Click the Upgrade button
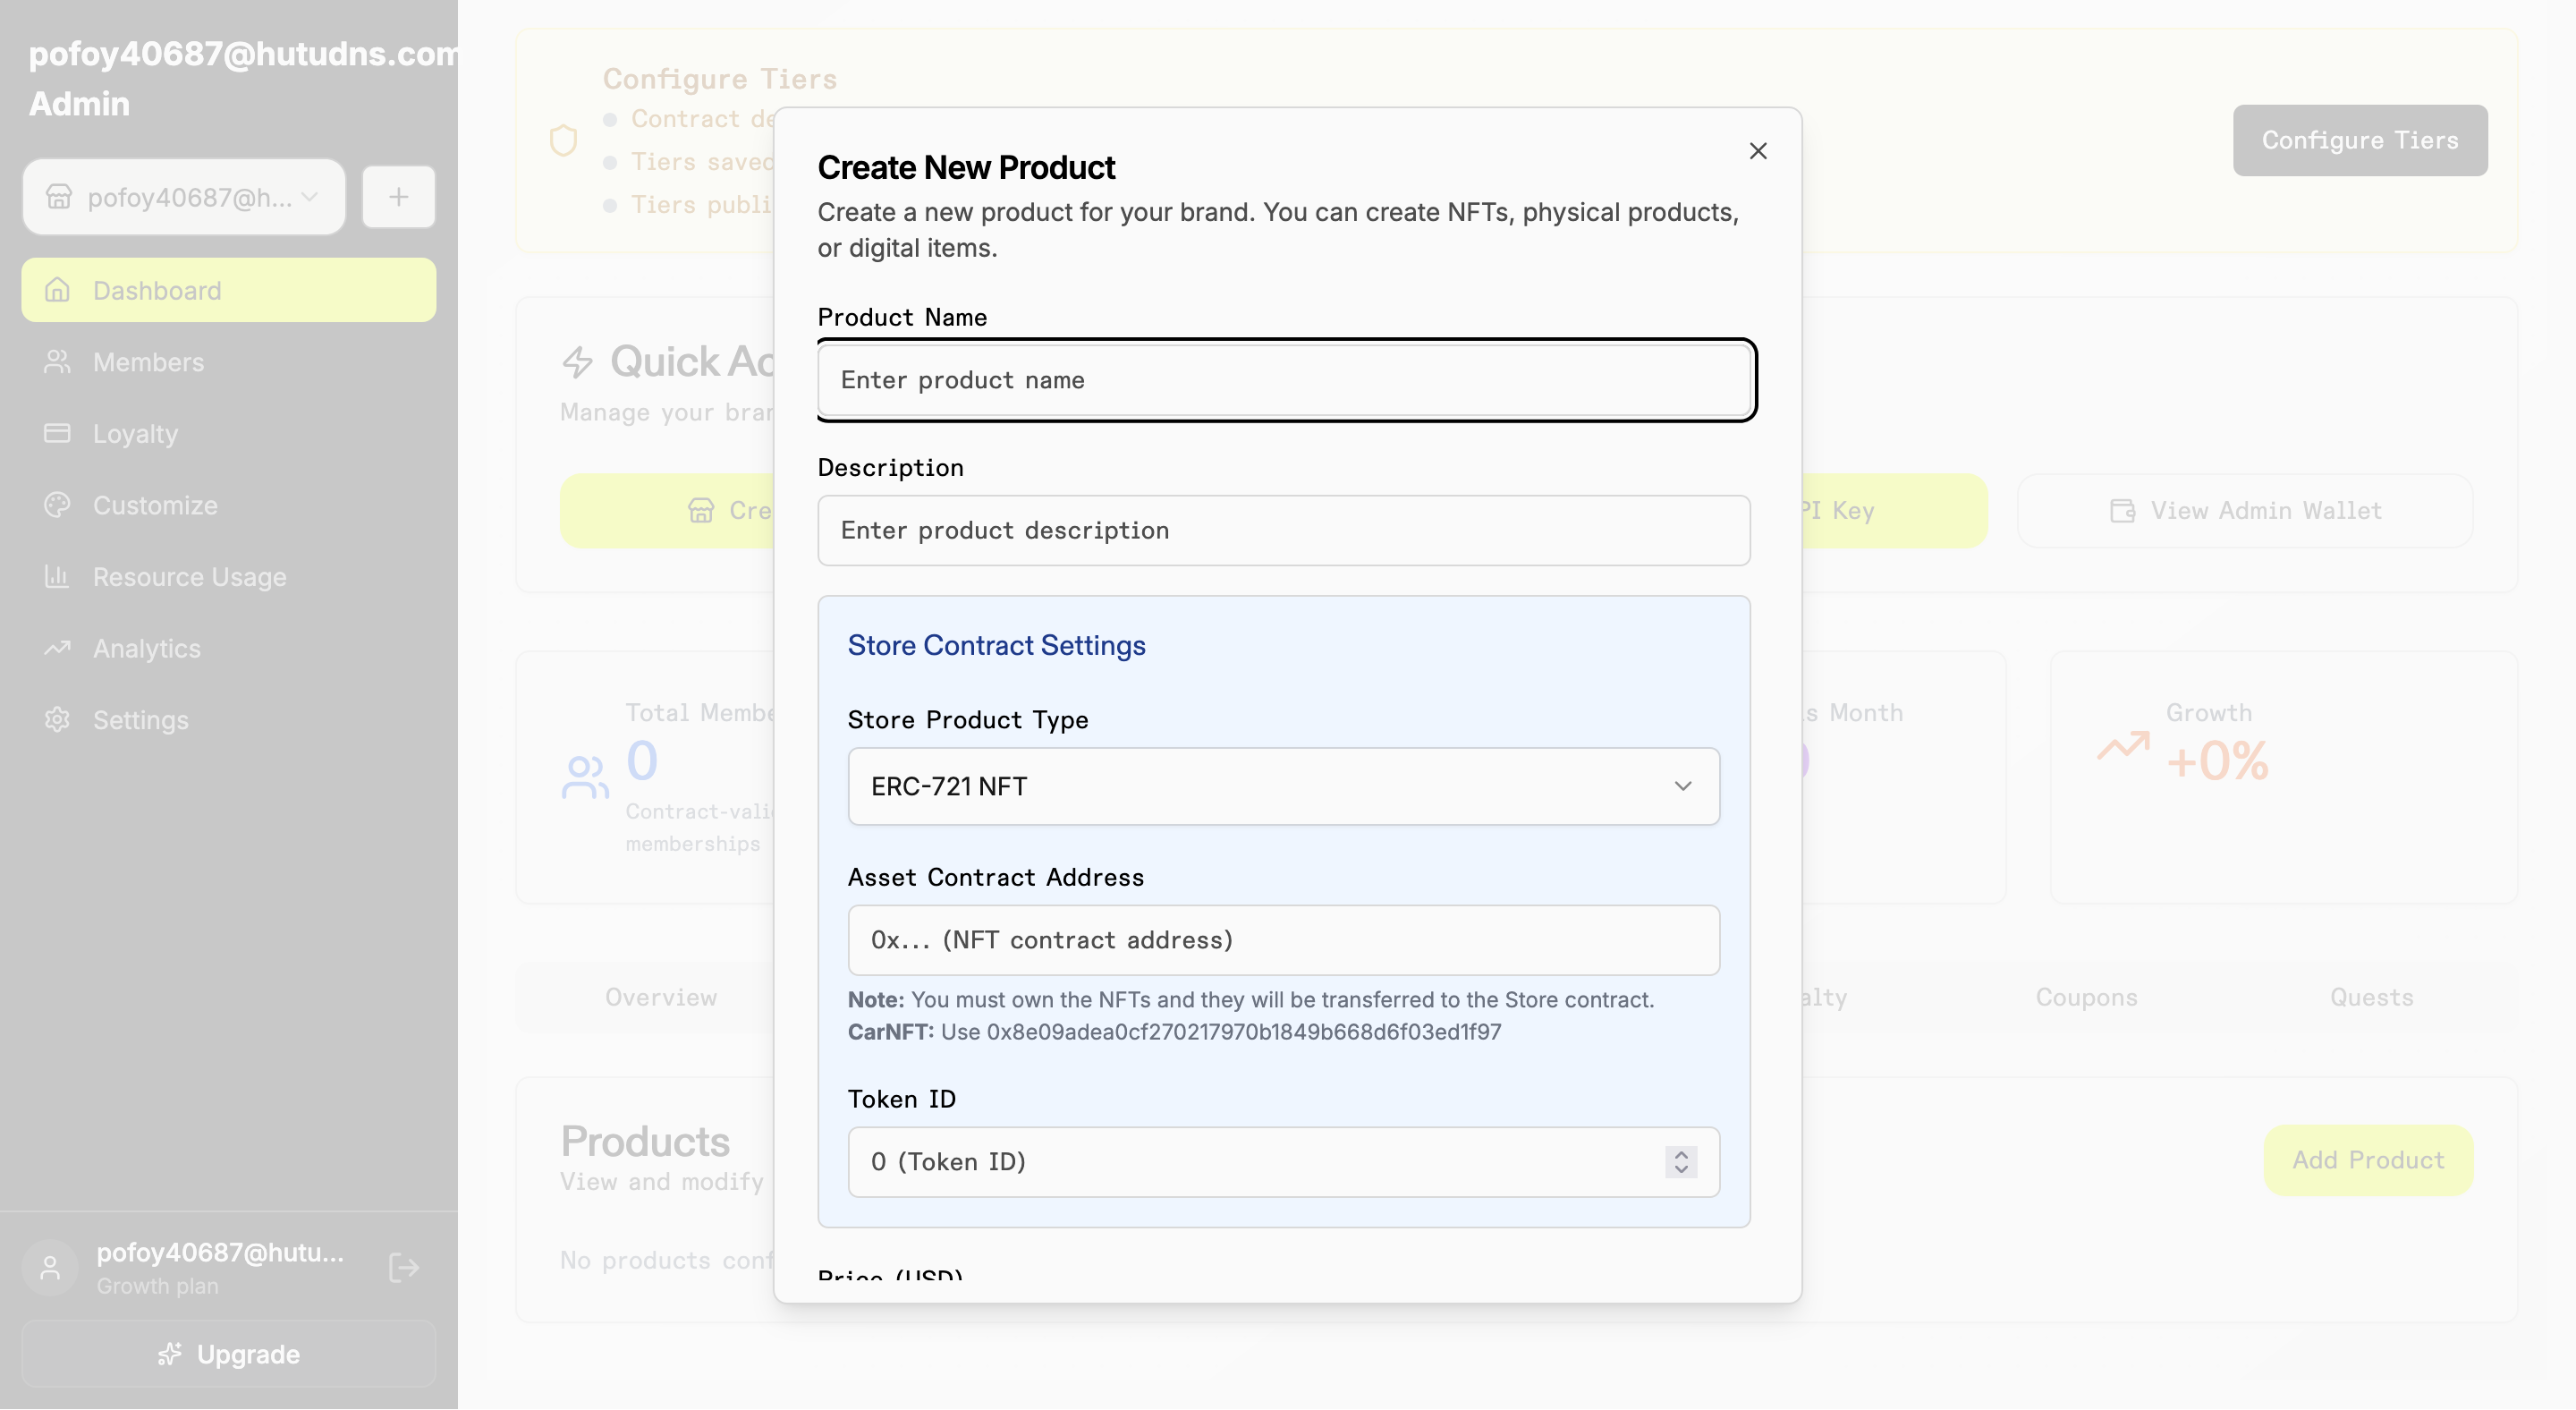The image size is (2576, 1410). pyautogui.click(x=228, y=1354)
